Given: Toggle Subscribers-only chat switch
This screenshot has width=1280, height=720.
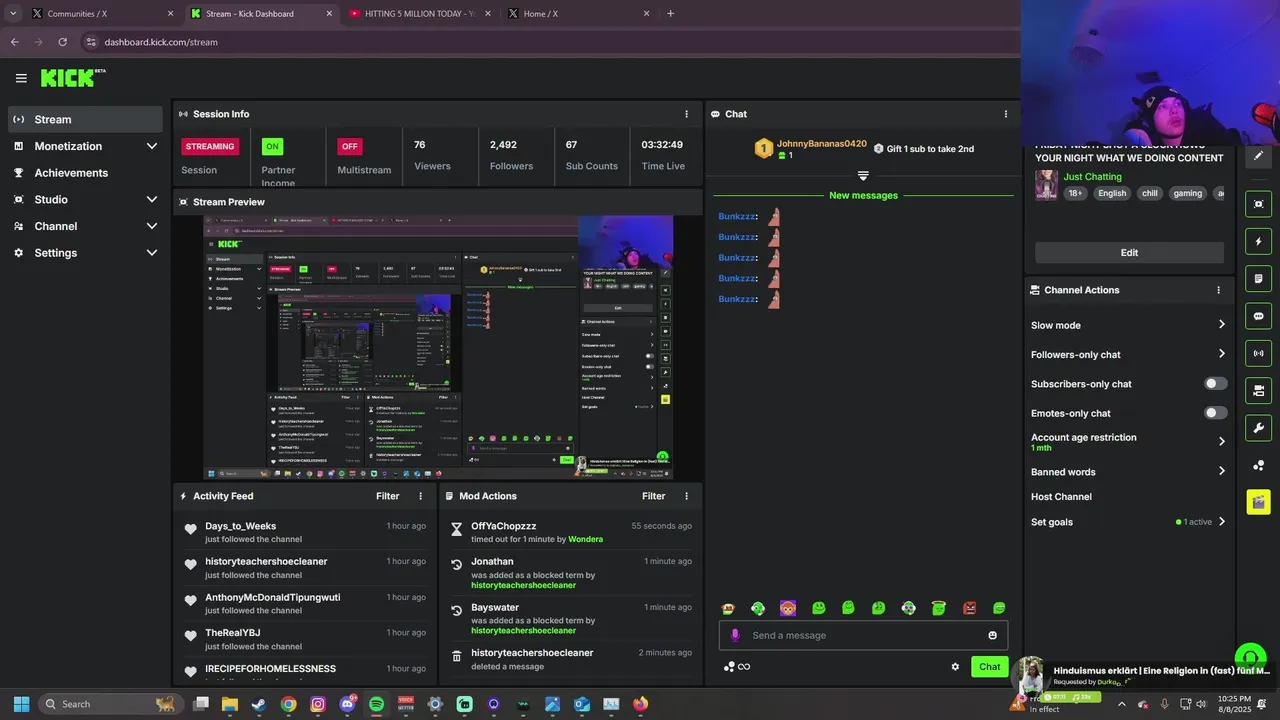Looking at the screenshot, I should coord(1215,384).
